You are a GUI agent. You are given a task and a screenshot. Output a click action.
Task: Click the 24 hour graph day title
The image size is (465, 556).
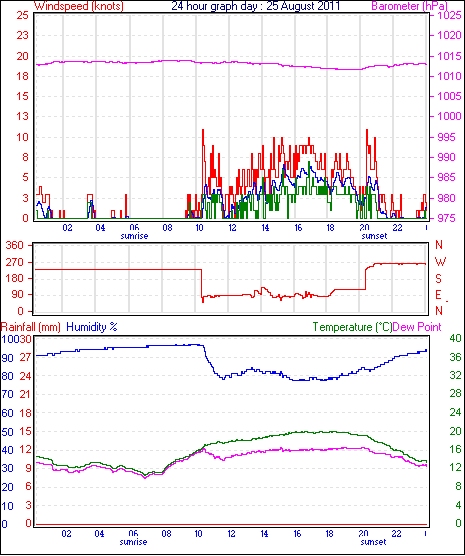[x=255, y=6]
